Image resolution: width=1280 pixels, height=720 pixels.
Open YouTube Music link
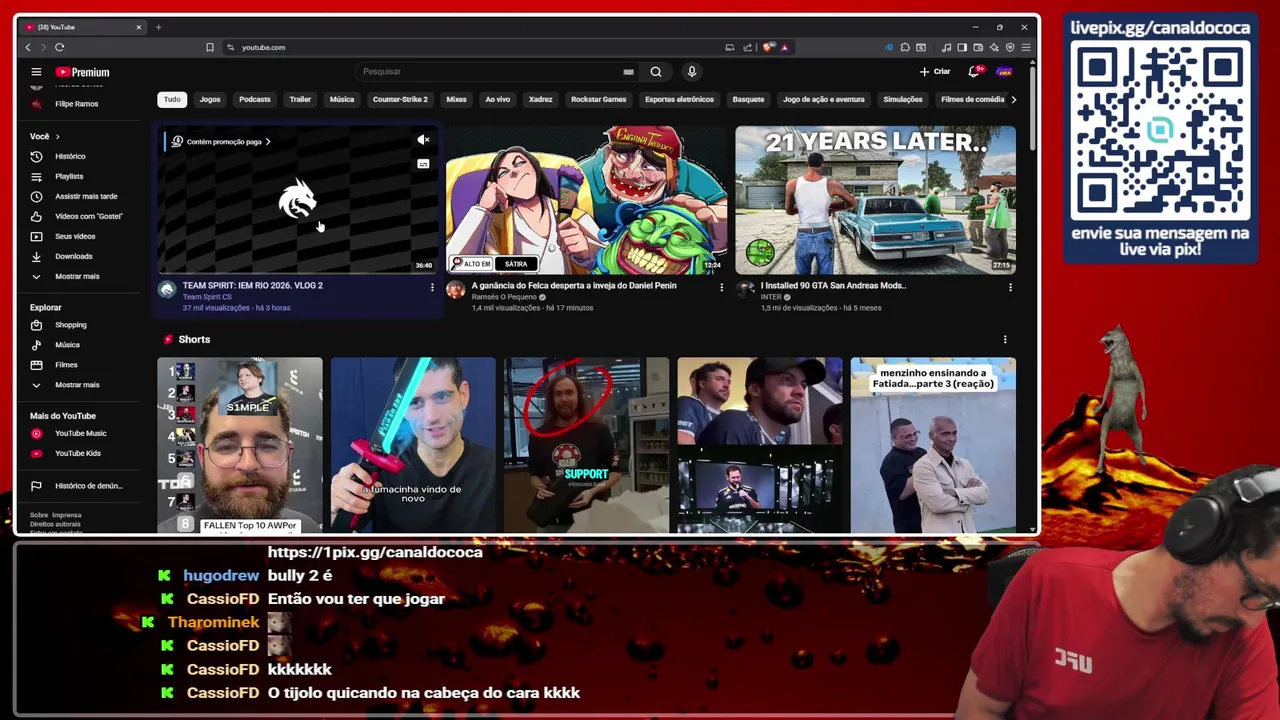(x=80, y=433)
